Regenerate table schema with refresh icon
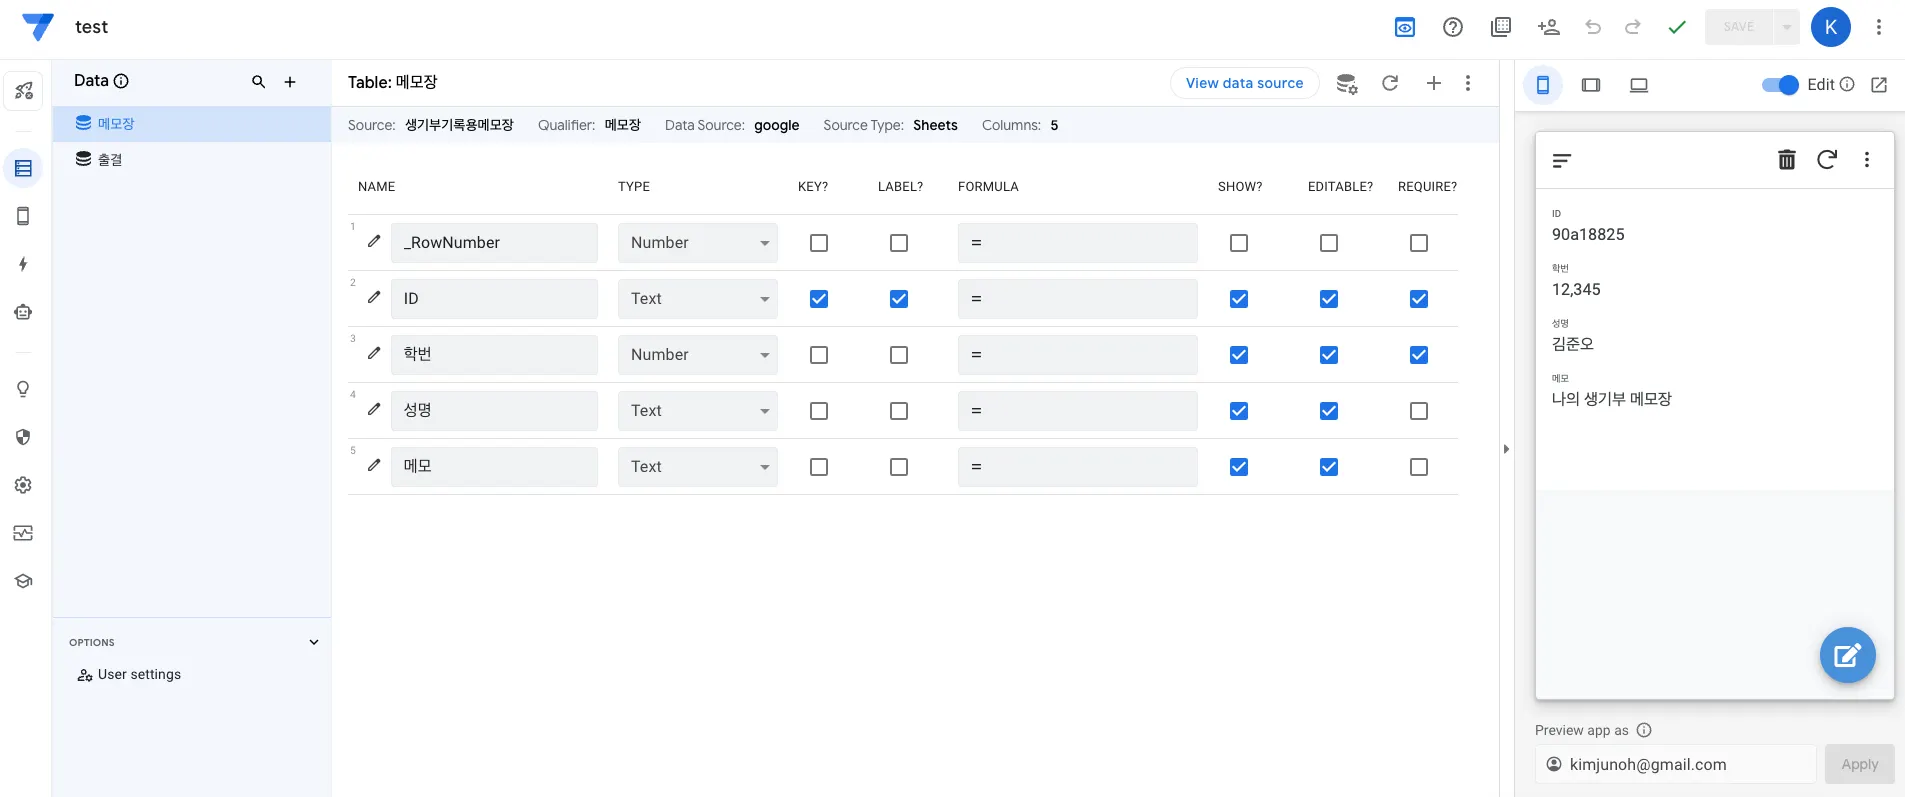The width and height of the screenshot is (1905, 797). click(x=1390, y=83)
